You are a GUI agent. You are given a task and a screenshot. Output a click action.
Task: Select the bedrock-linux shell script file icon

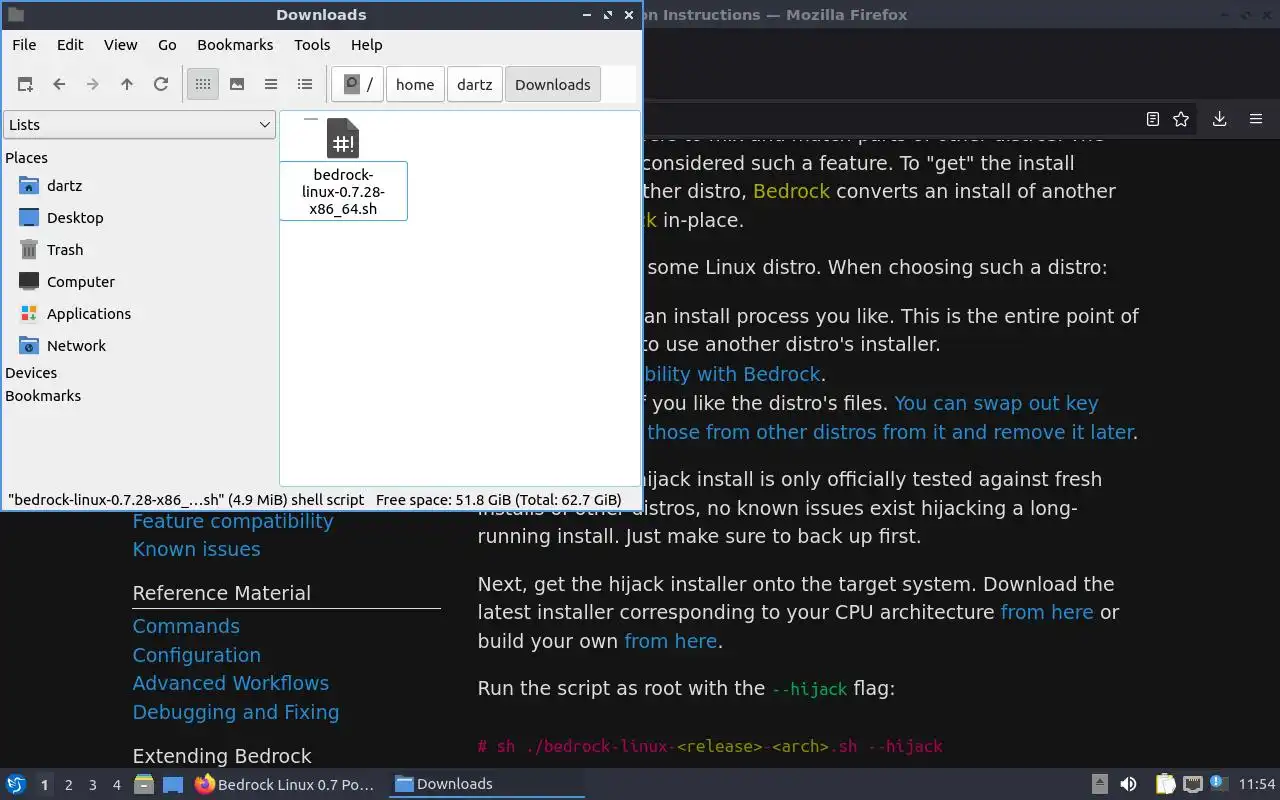click(343, 138)
